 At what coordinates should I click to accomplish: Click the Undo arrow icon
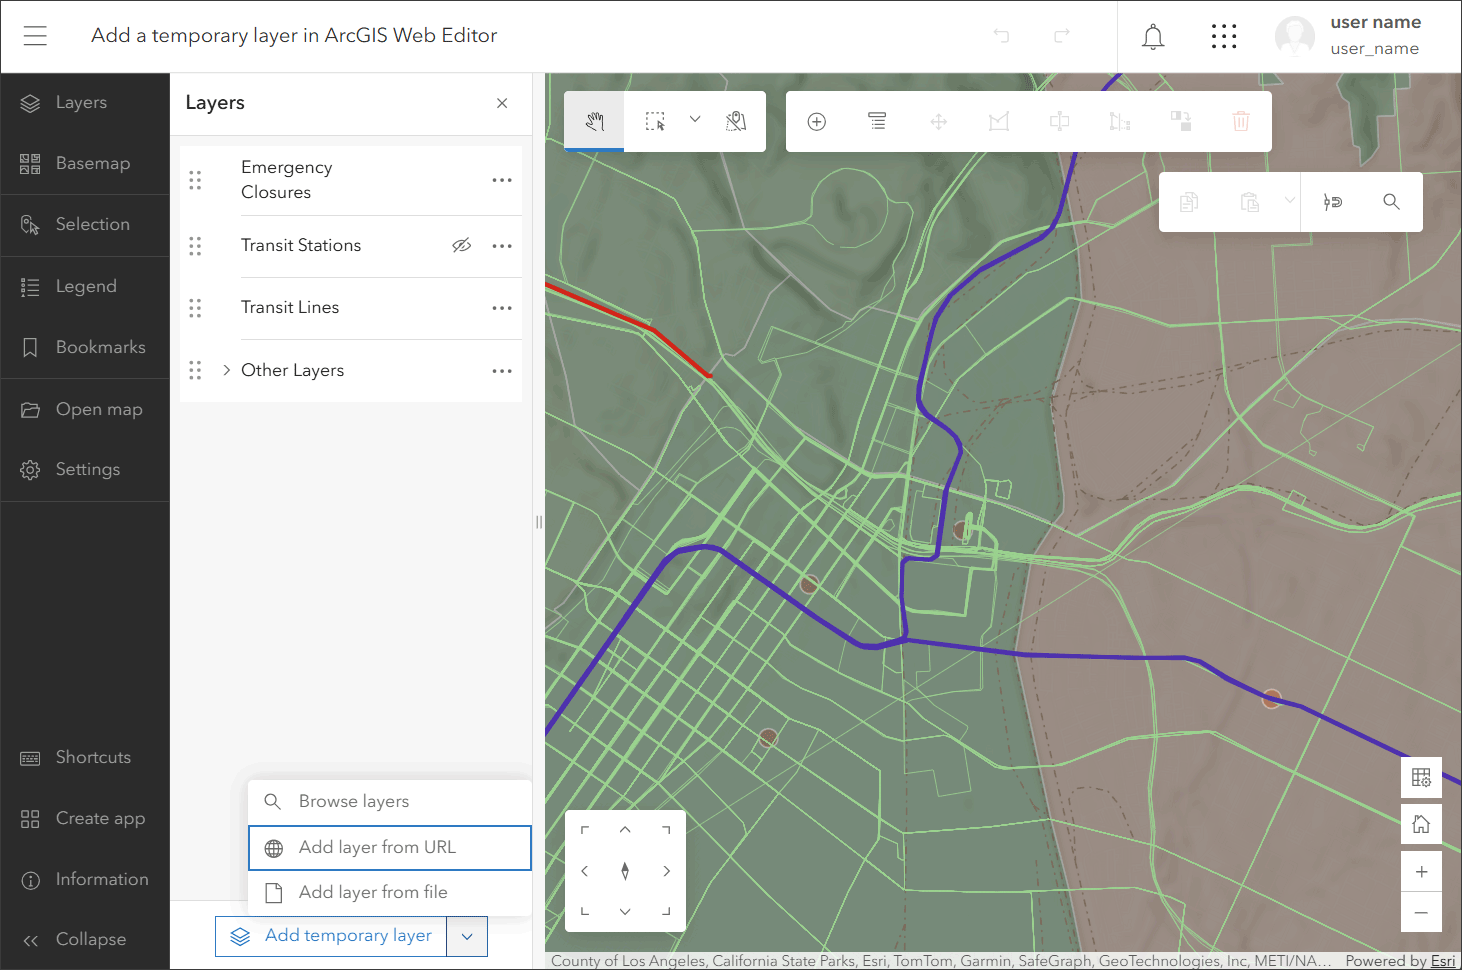1001,36
